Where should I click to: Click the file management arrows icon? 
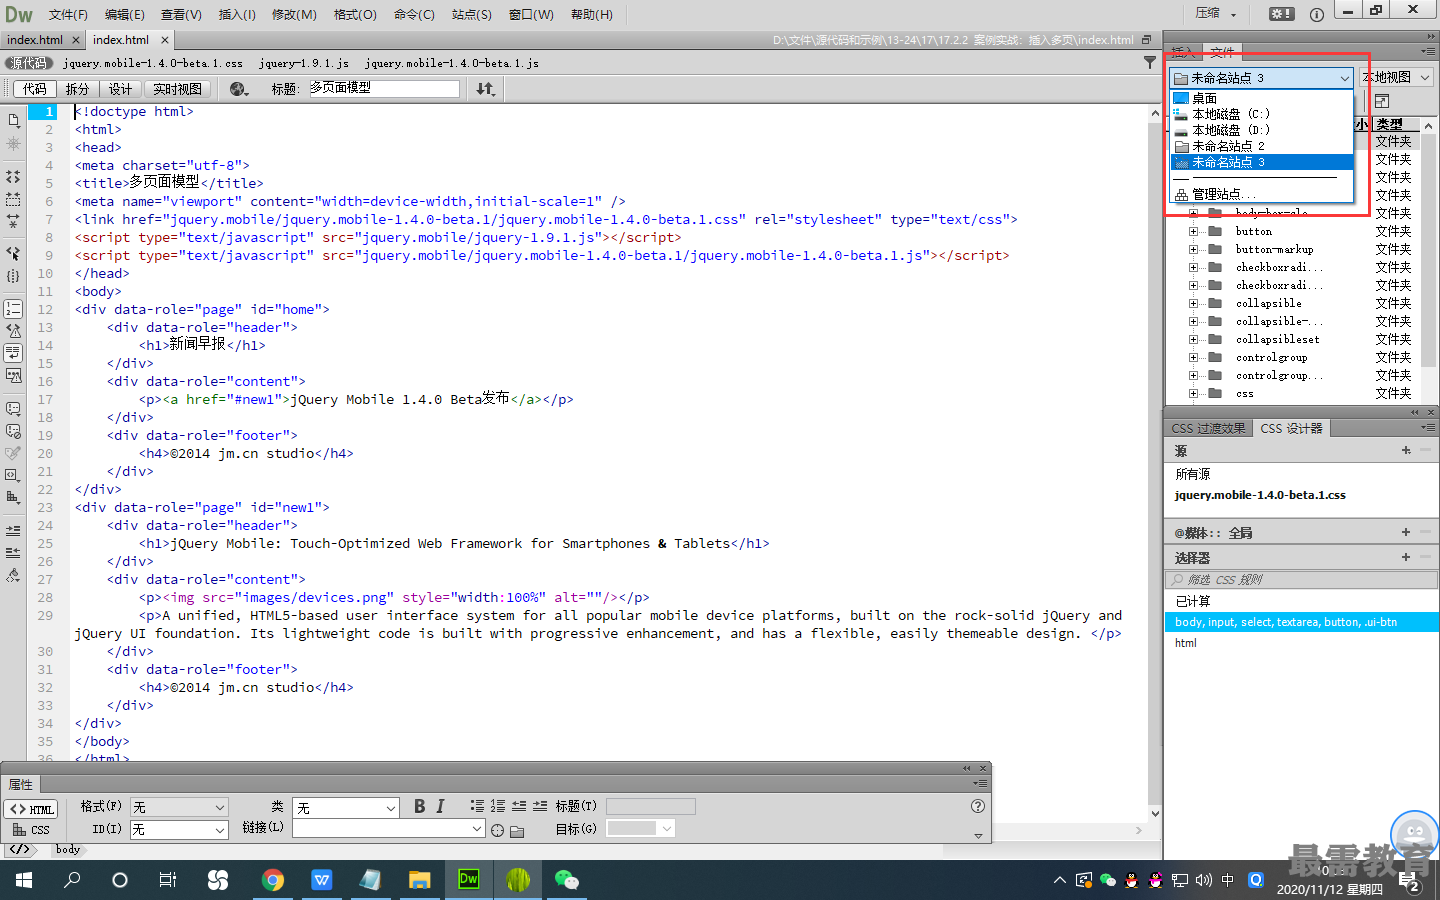pos(485,89)
